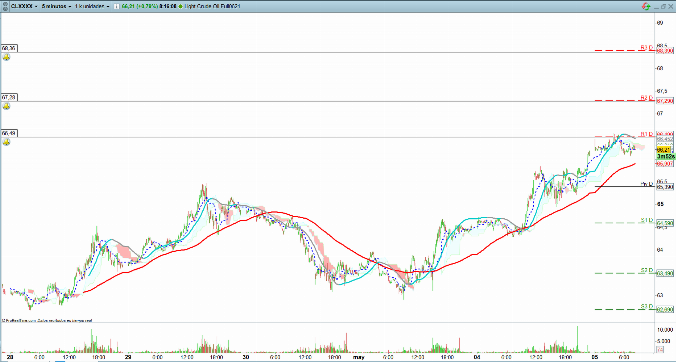Open the units history dropdown in header
This screenshot has height=362, width=676.
(x=91, y=6)
